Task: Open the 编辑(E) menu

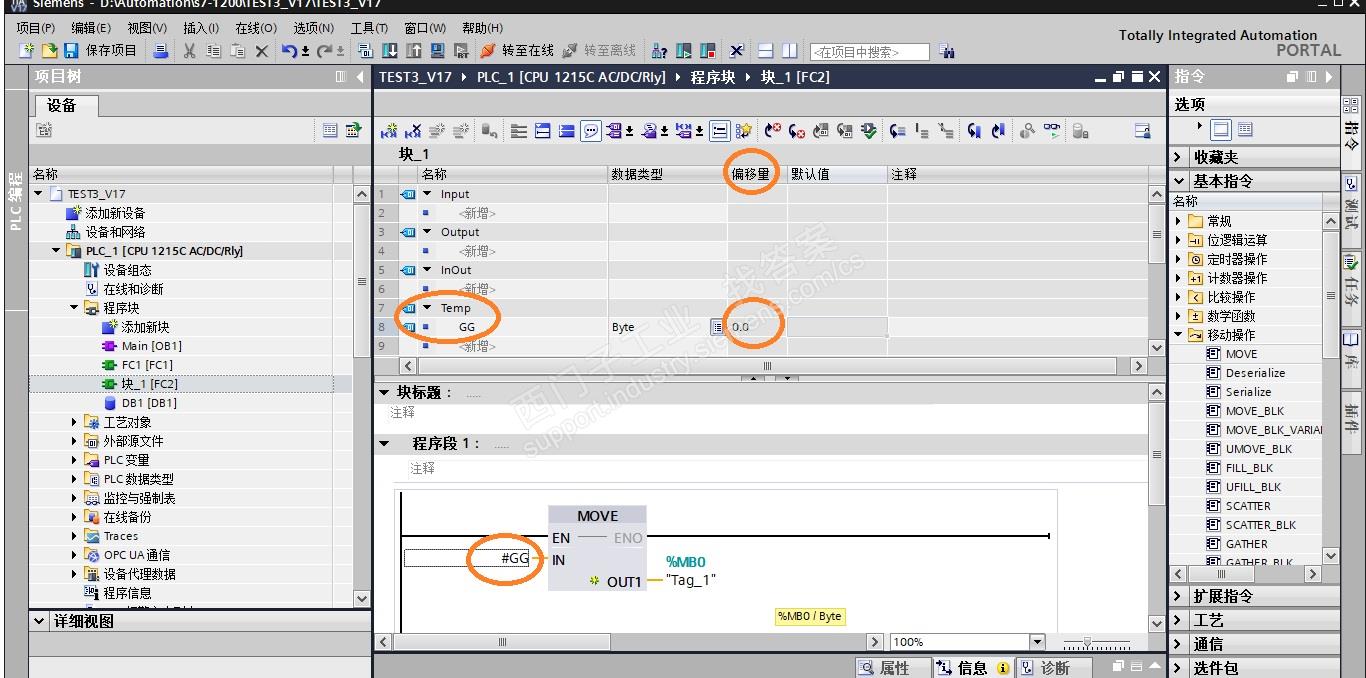Action: click(x=91, y=28)
